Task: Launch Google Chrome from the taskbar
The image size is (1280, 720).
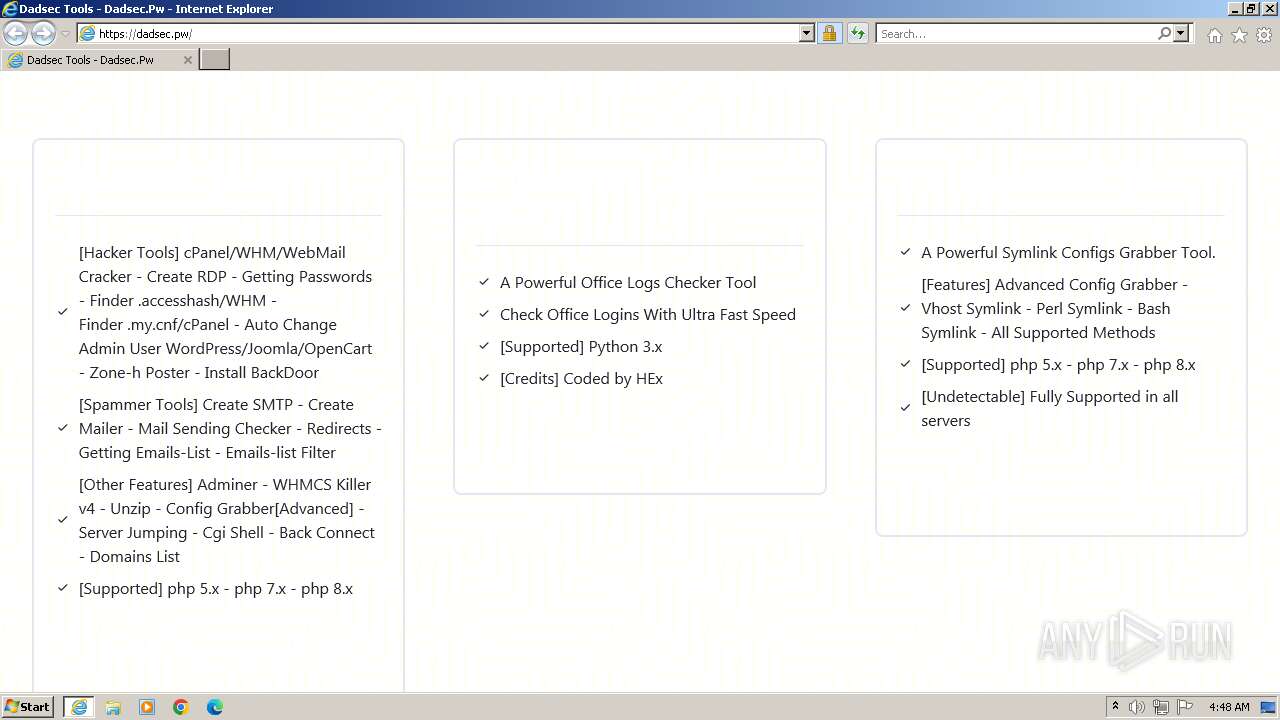Action: click(x=181, y=707)
